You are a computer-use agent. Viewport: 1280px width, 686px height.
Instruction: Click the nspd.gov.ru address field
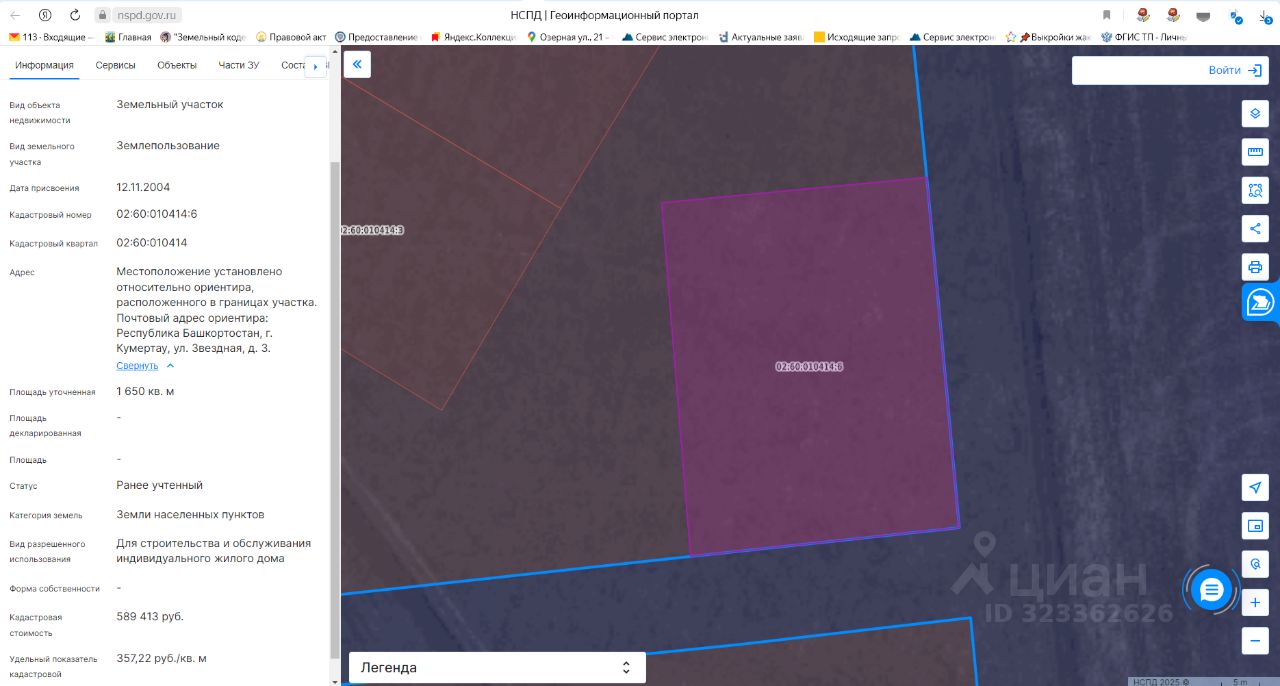pos(145,15)
